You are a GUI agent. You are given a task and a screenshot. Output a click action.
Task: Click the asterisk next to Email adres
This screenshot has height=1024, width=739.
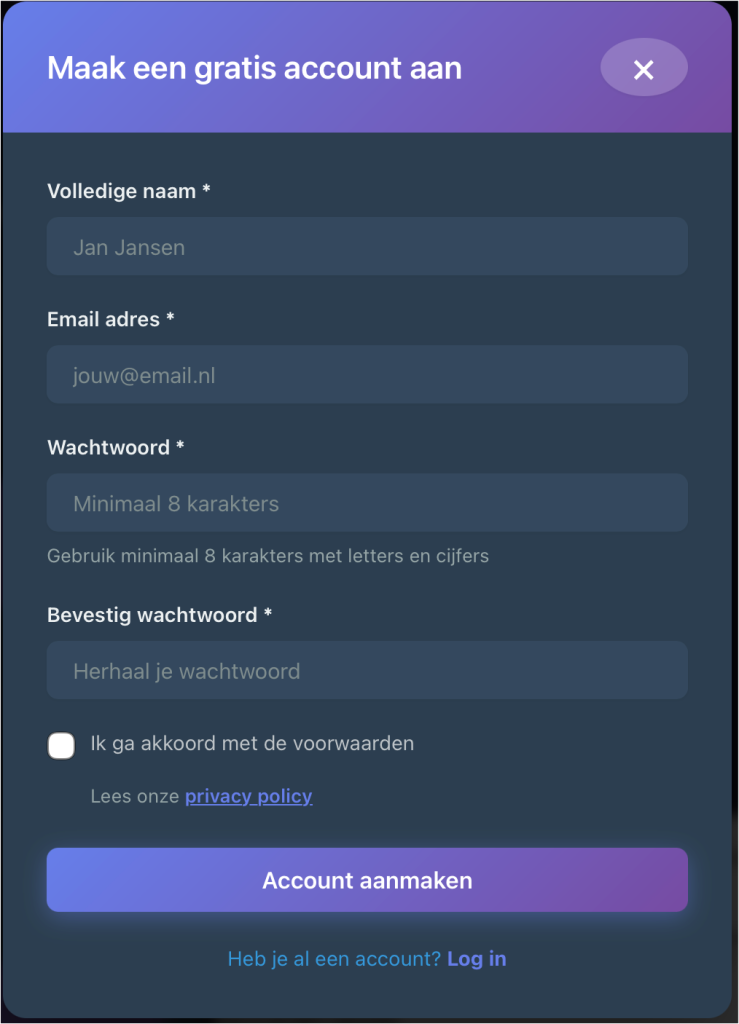(170, 319)
